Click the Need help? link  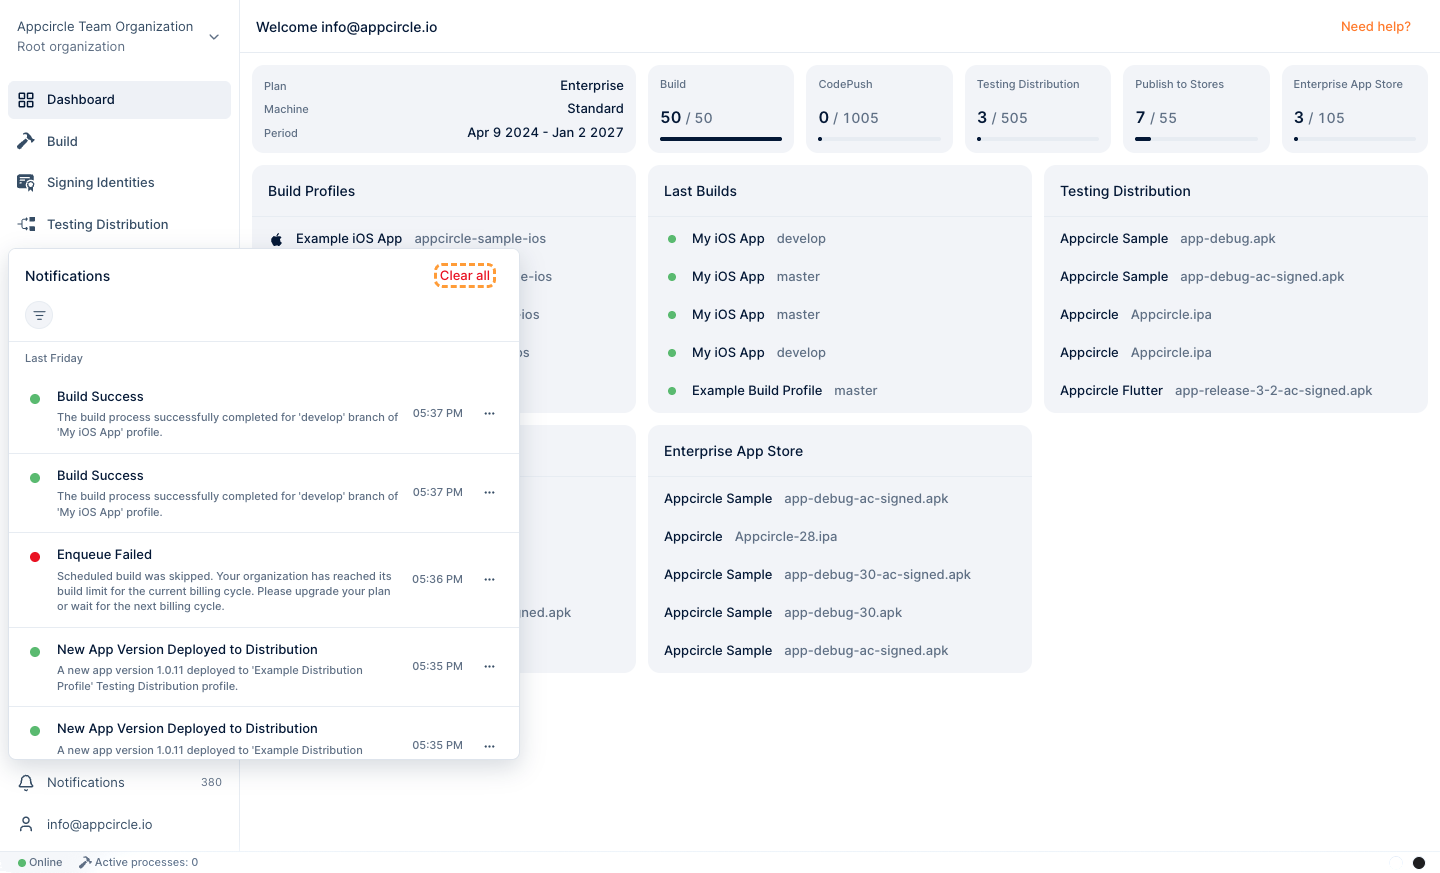tap(1376, 27)
